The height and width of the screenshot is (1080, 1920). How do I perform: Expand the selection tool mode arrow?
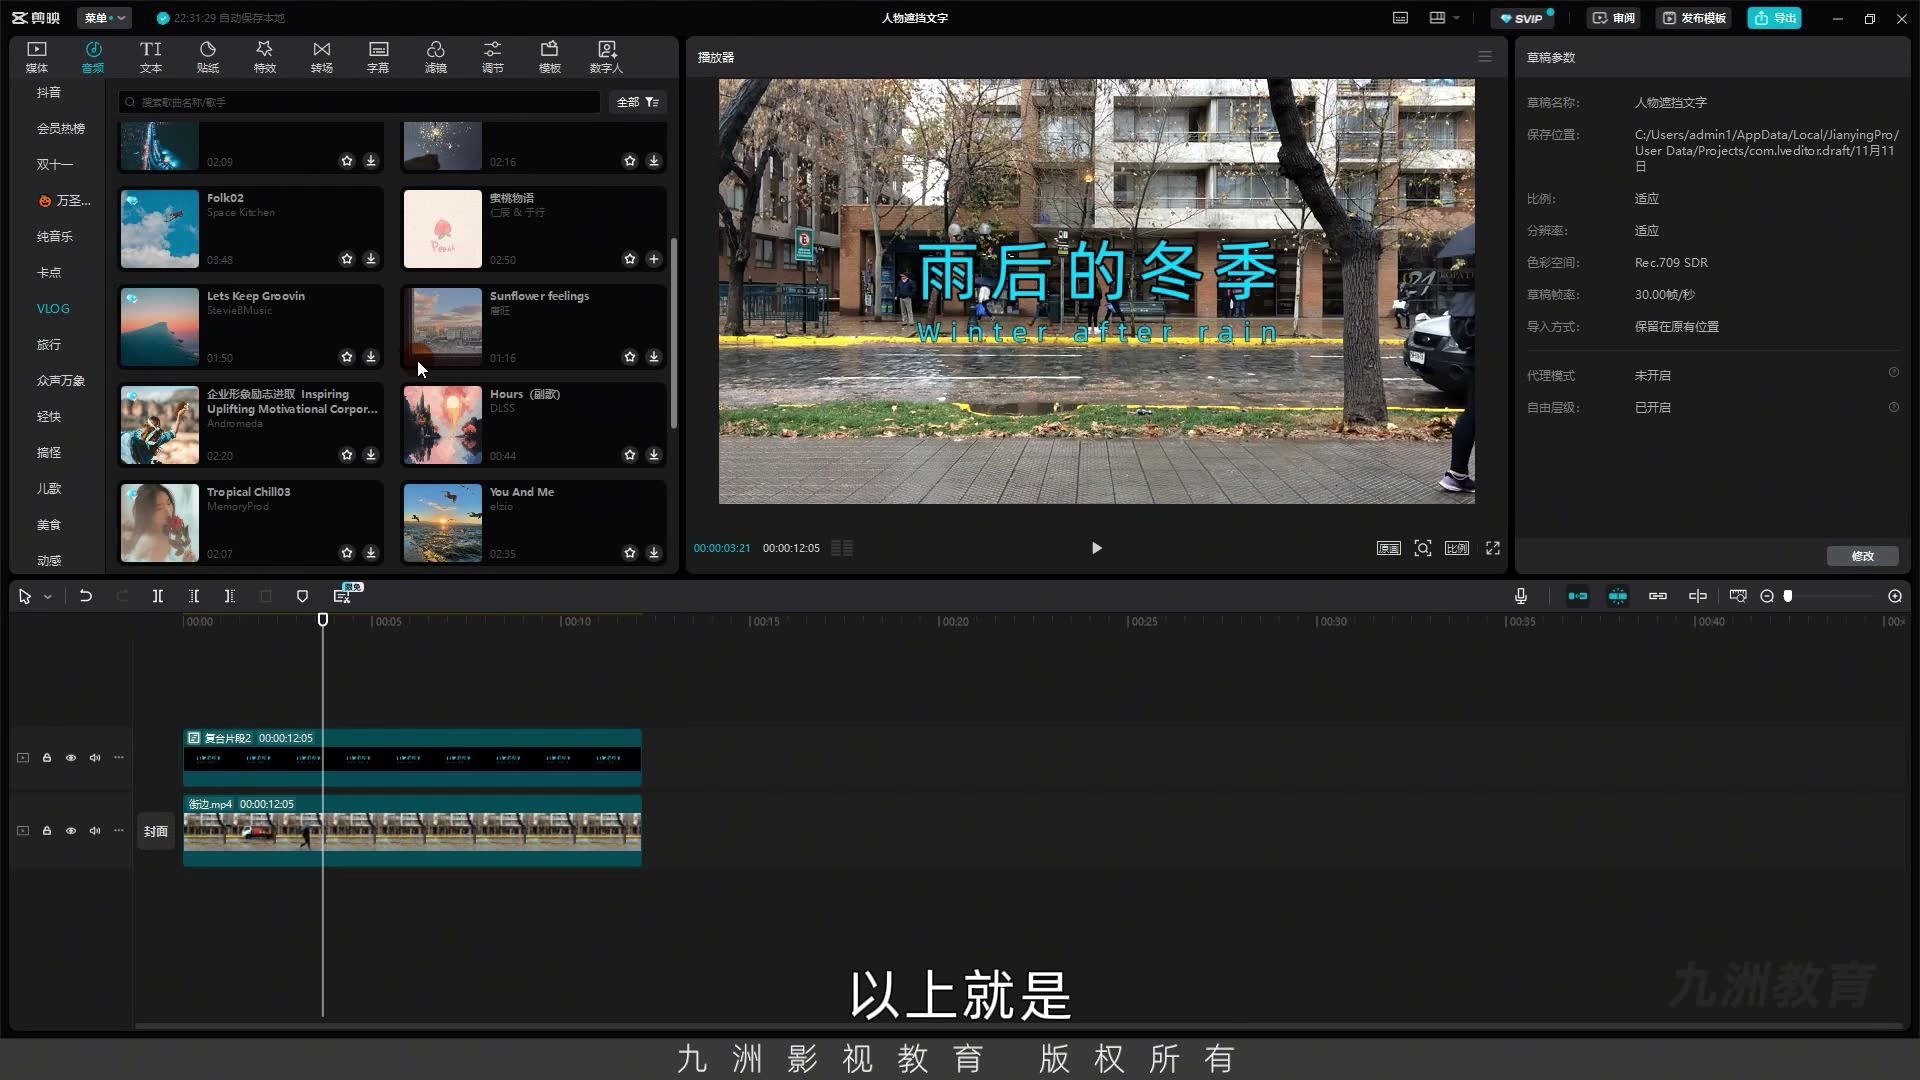point(47,597)
